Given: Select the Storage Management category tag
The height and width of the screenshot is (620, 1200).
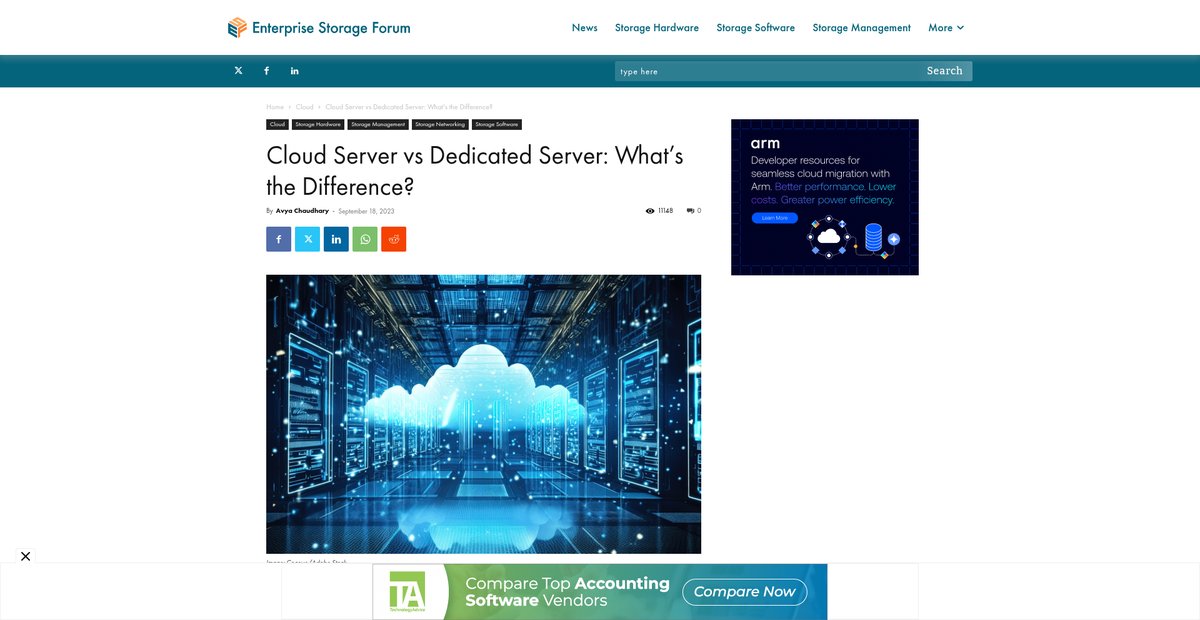Looking at the screenshot, I should 378,125.
